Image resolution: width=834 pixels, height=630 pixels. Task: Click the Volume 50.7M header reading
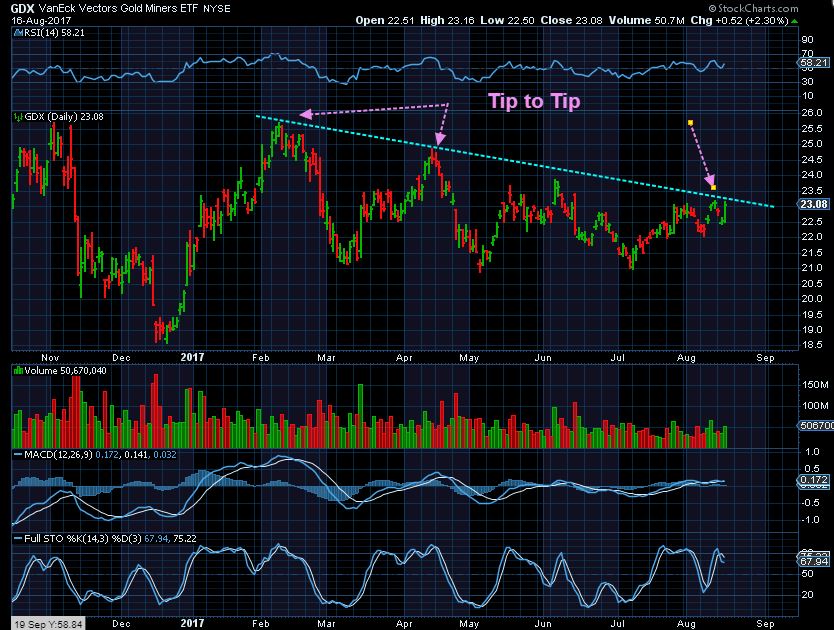[x=646, y=20]
